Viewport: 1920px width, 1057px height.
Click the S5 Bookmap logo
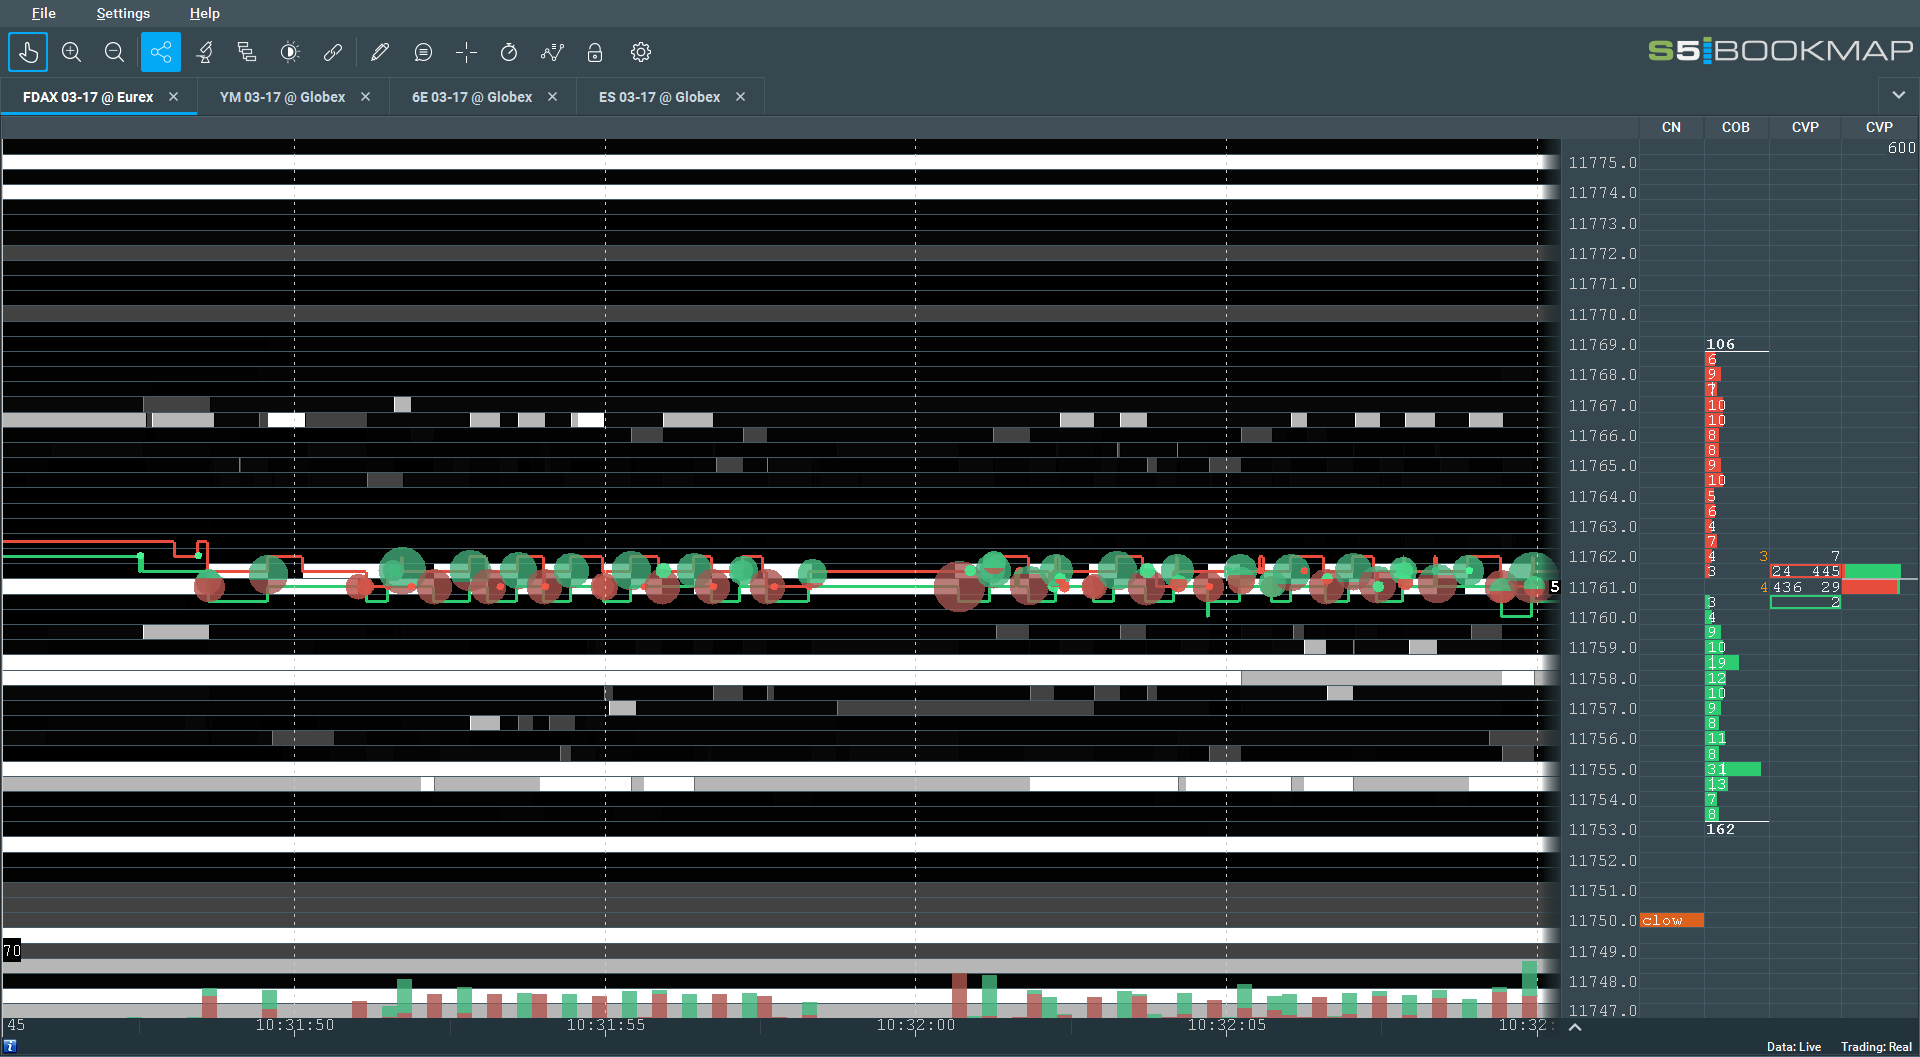(1780, 50)
